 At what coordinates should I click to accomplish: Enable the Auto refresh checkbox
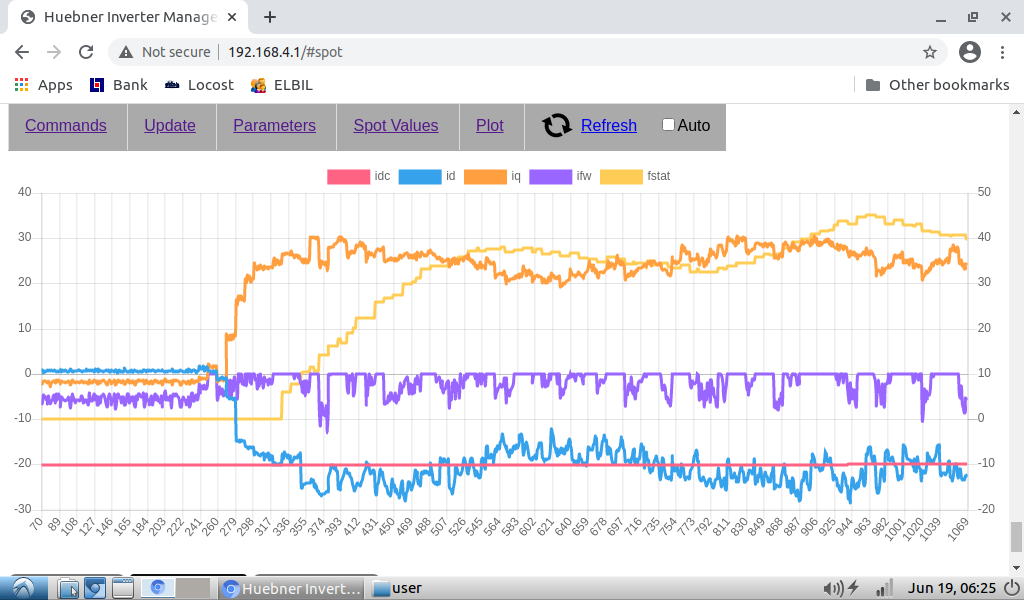click(x=668, y=125)
